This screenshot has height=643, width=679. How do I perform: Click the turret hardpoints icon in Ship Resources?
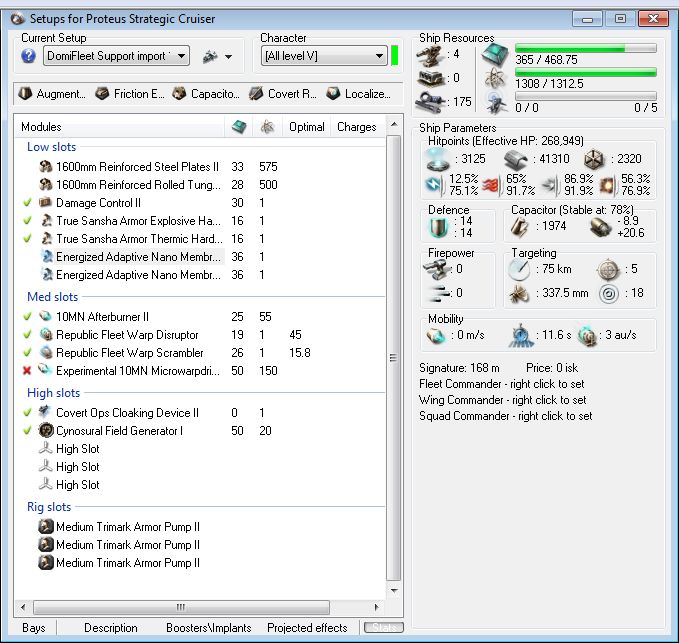430,55
